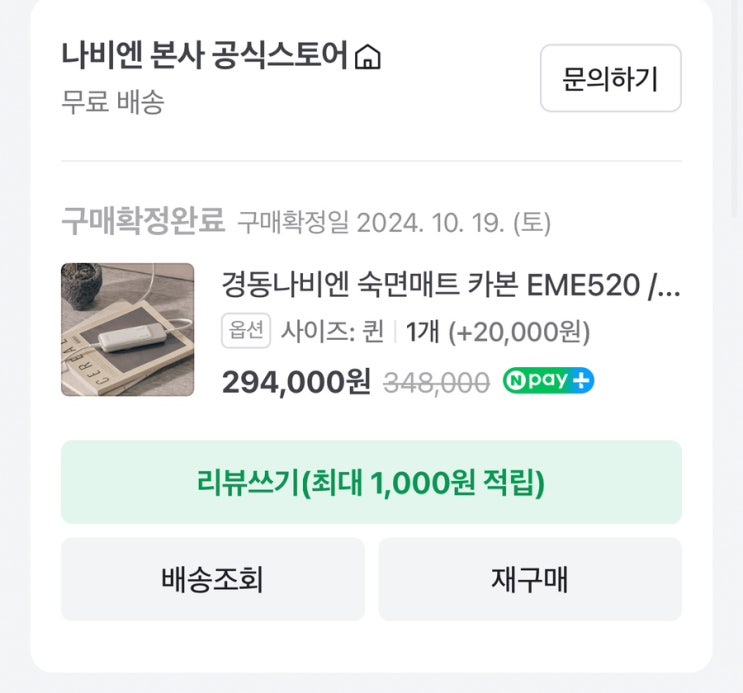Open the 문의하기 inquiry button
Screen dimensions: 743x693
[x=610, y=78]
